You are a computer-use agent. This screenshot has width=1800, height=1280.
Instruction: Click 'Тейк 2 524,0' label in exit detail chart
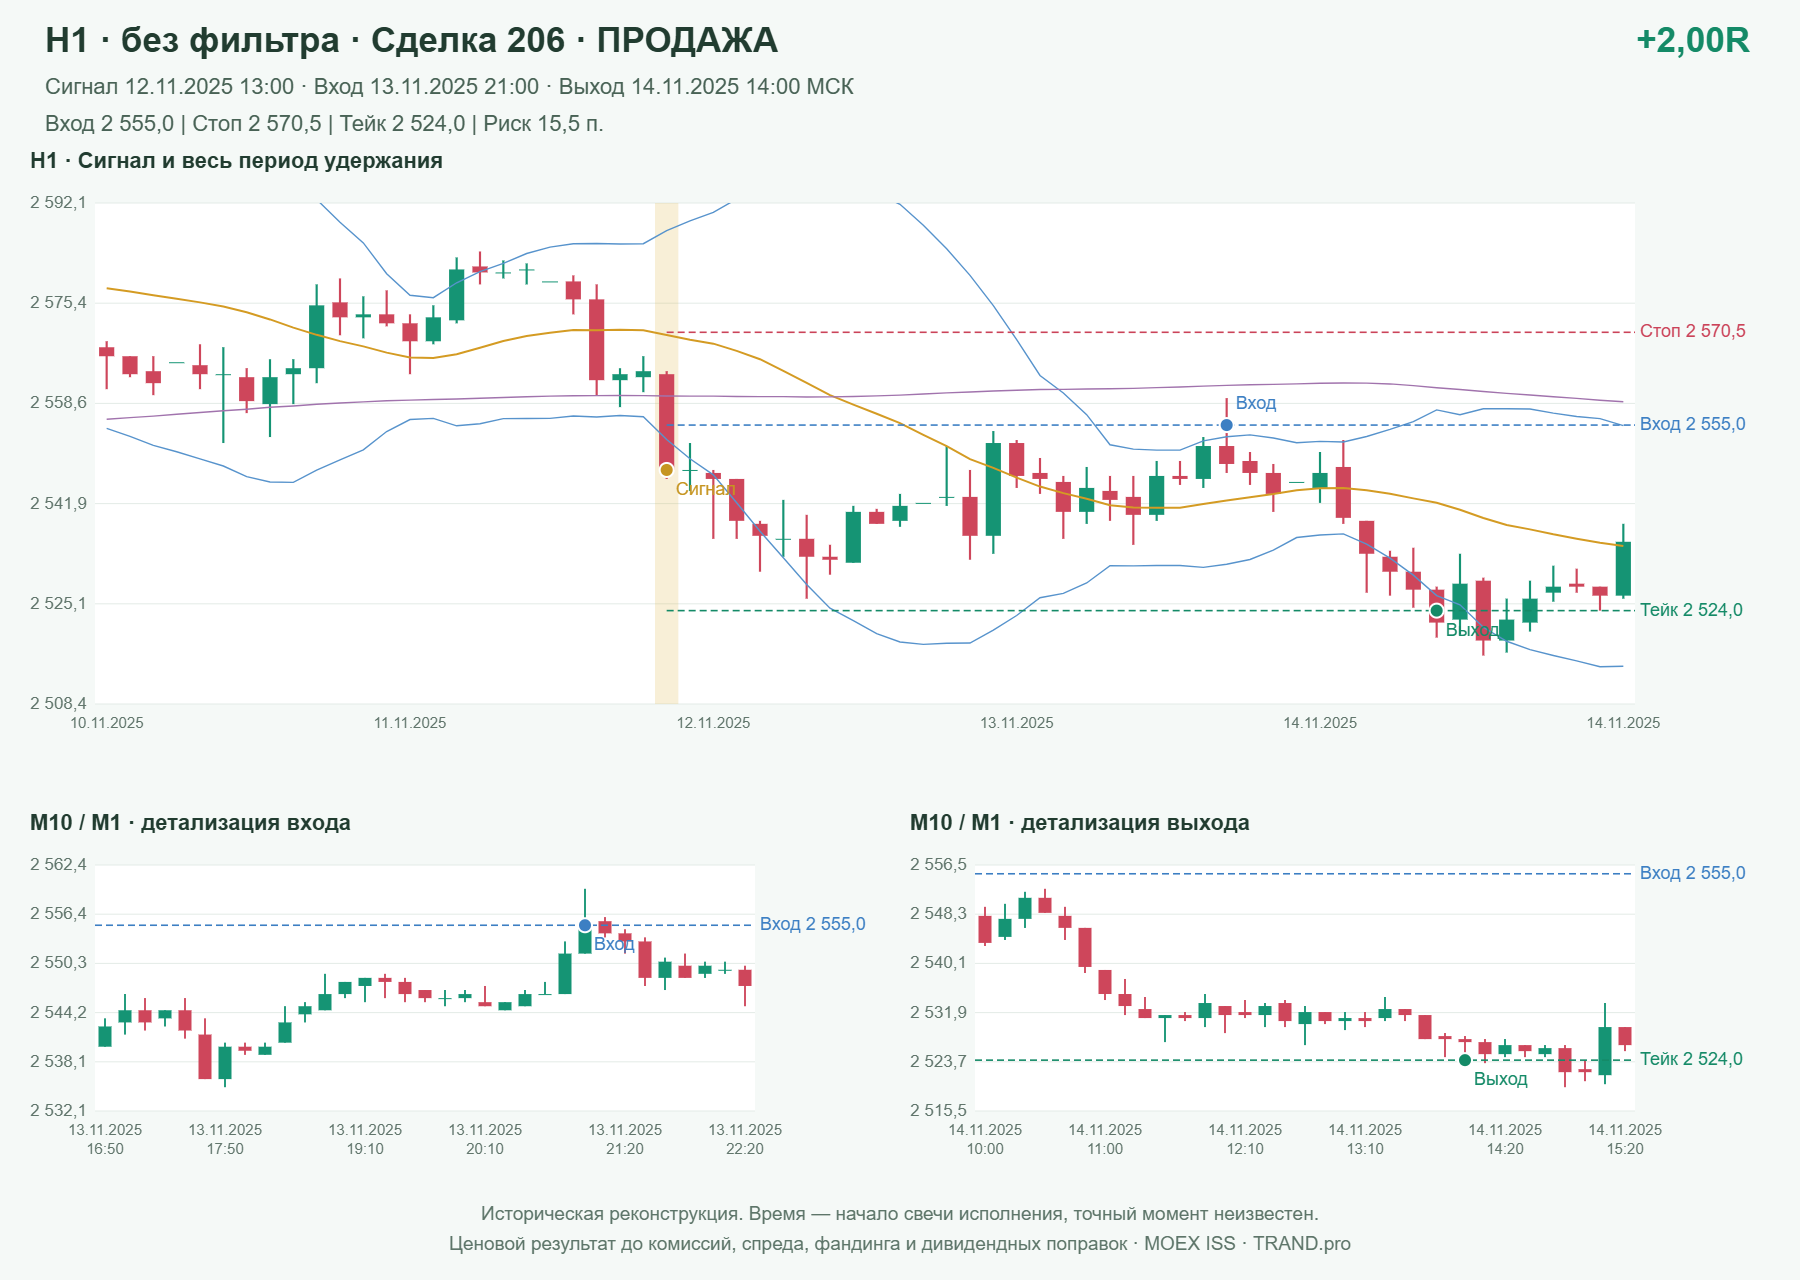(x=1691, y=1059)
